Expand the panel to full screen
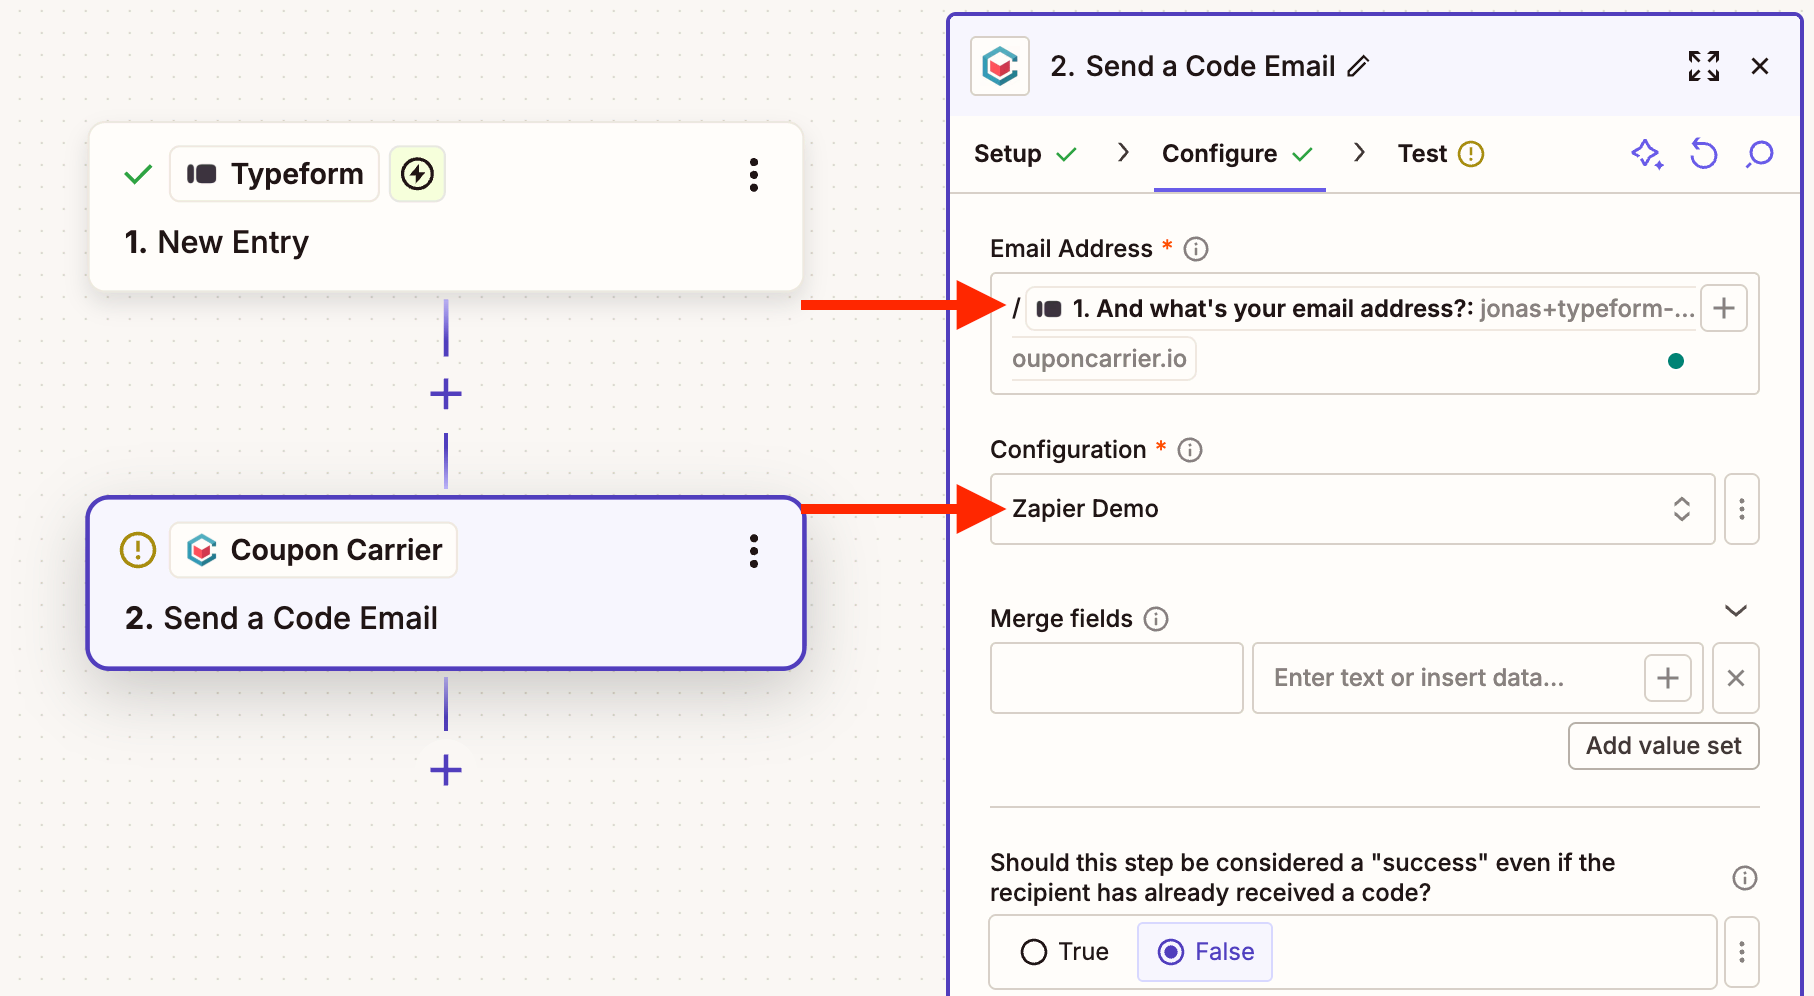The width and height of the screenshot is (1814, 996). point(1704,66)
